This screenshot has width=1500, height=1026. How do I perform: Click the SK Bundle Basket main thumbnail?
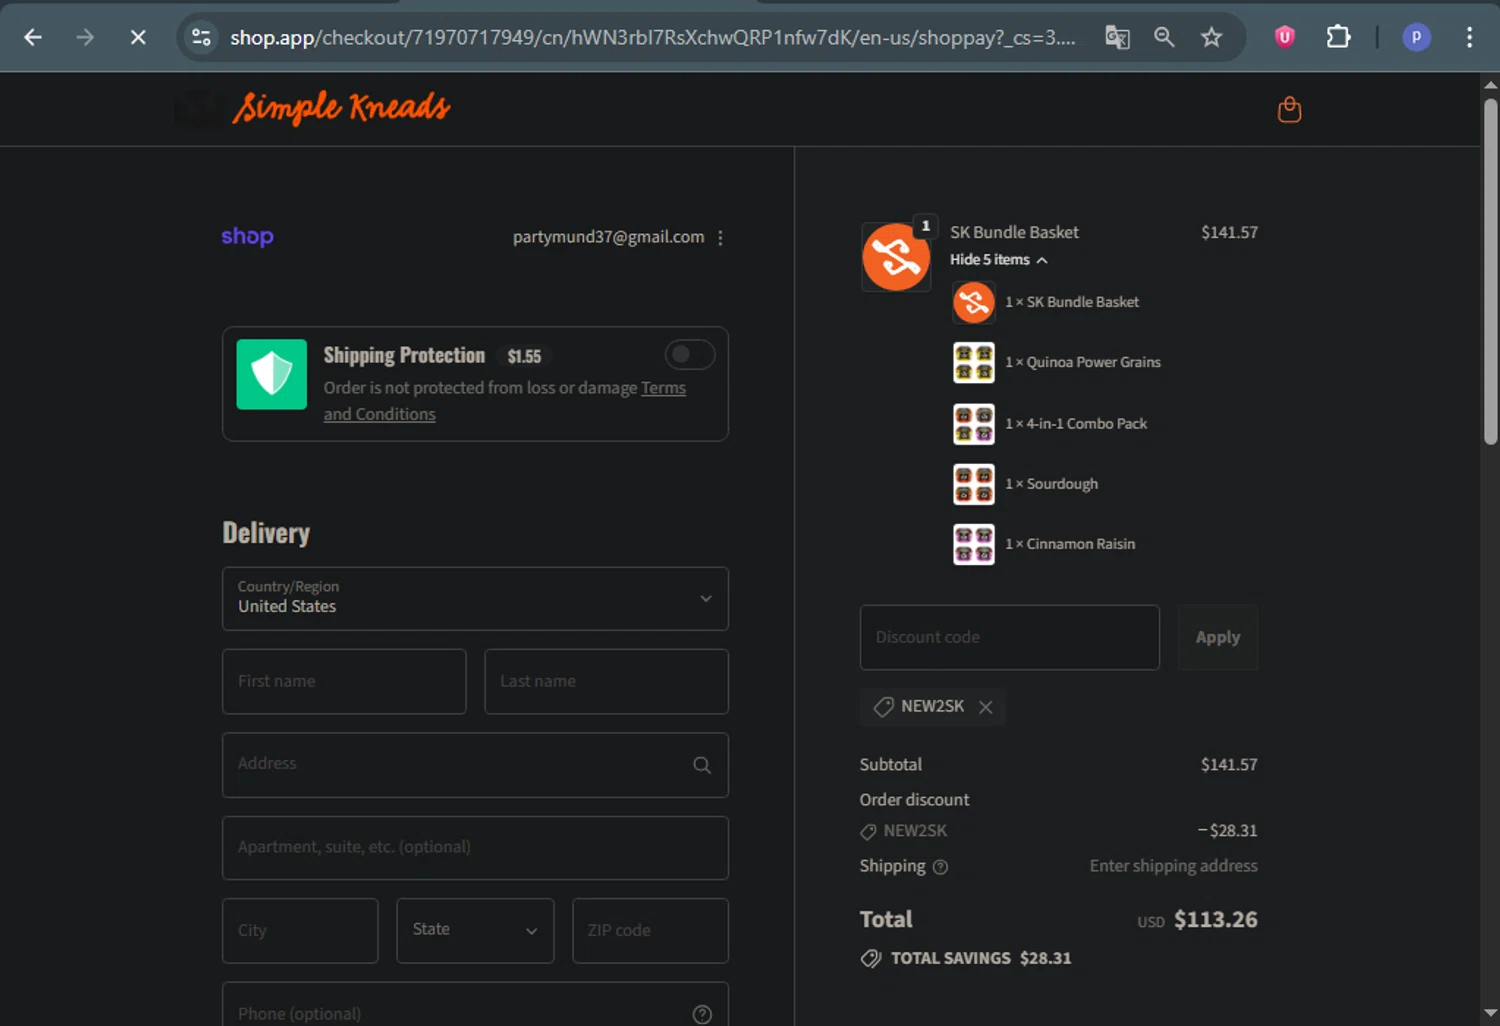tap(896, 257)
